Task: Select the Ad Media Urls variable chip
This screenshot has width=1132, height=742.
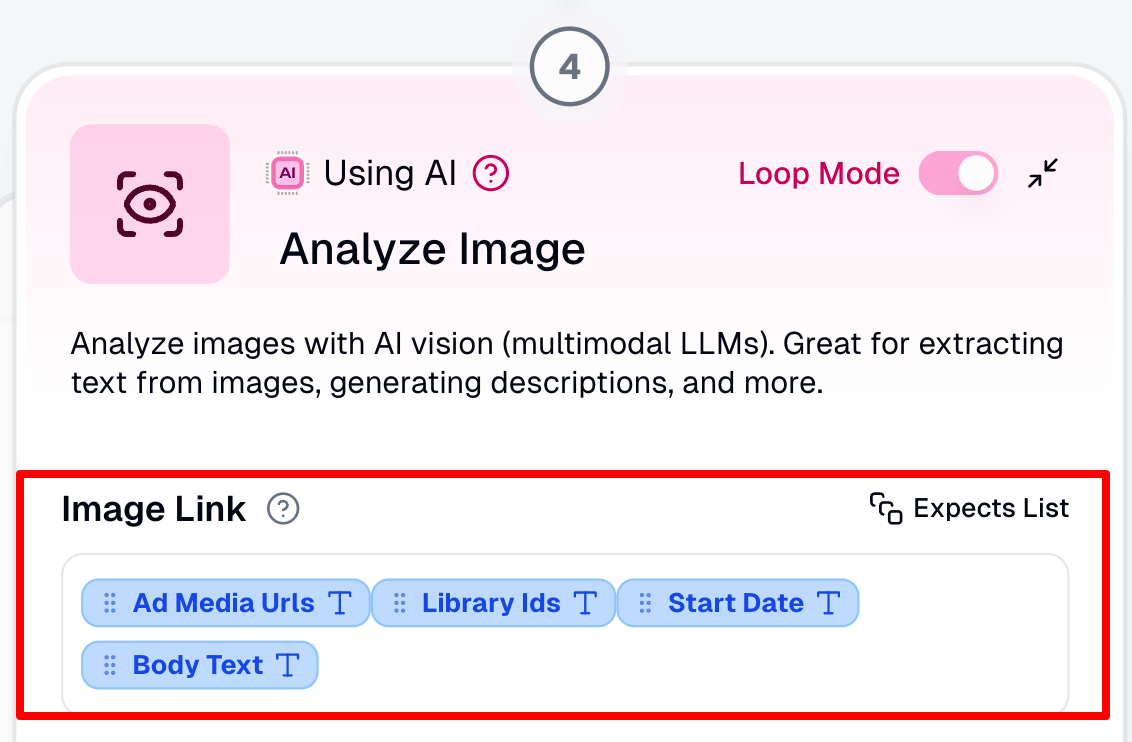Action: [225, 603]
